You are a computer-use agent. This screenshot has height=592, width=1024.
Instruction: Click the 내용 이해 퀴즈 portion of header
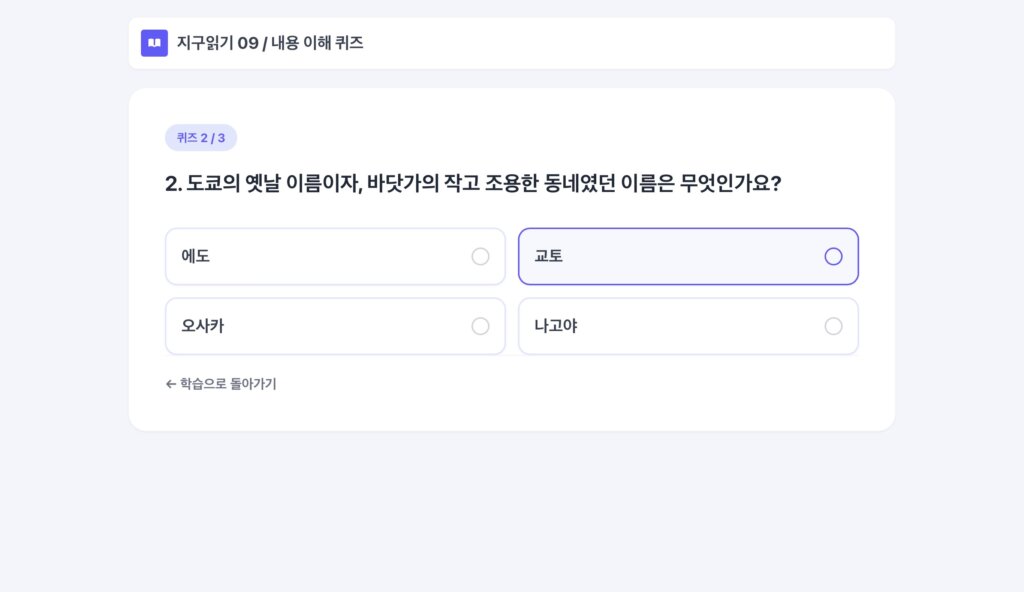(317, 43)
